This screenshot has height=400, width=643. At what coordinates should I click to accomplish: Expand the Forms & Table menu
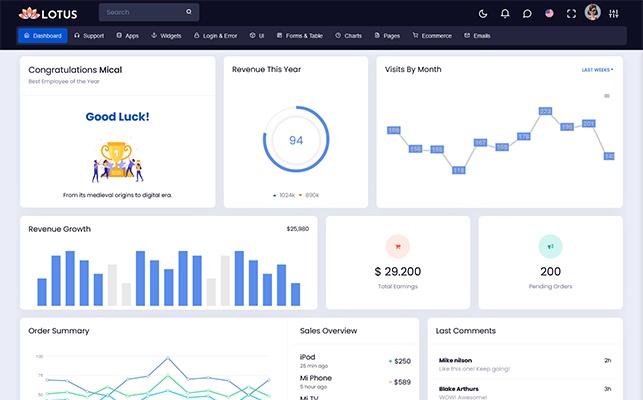pyautogui.click(x=300, y=36)
